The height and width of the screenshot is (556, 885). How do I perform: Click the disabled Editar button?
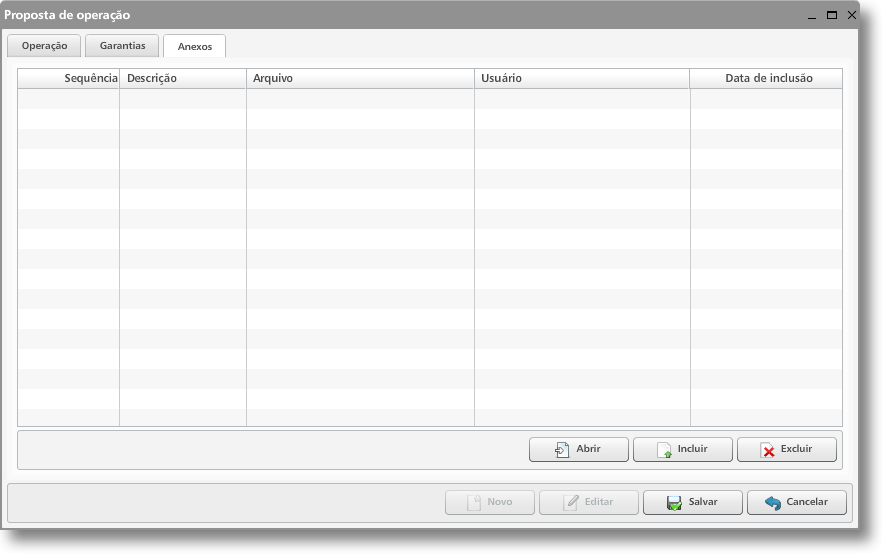click(x=589, y=502)
